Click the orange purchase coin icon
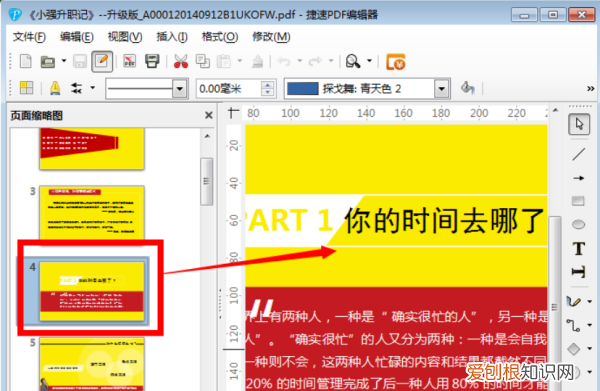 point(396,62)
